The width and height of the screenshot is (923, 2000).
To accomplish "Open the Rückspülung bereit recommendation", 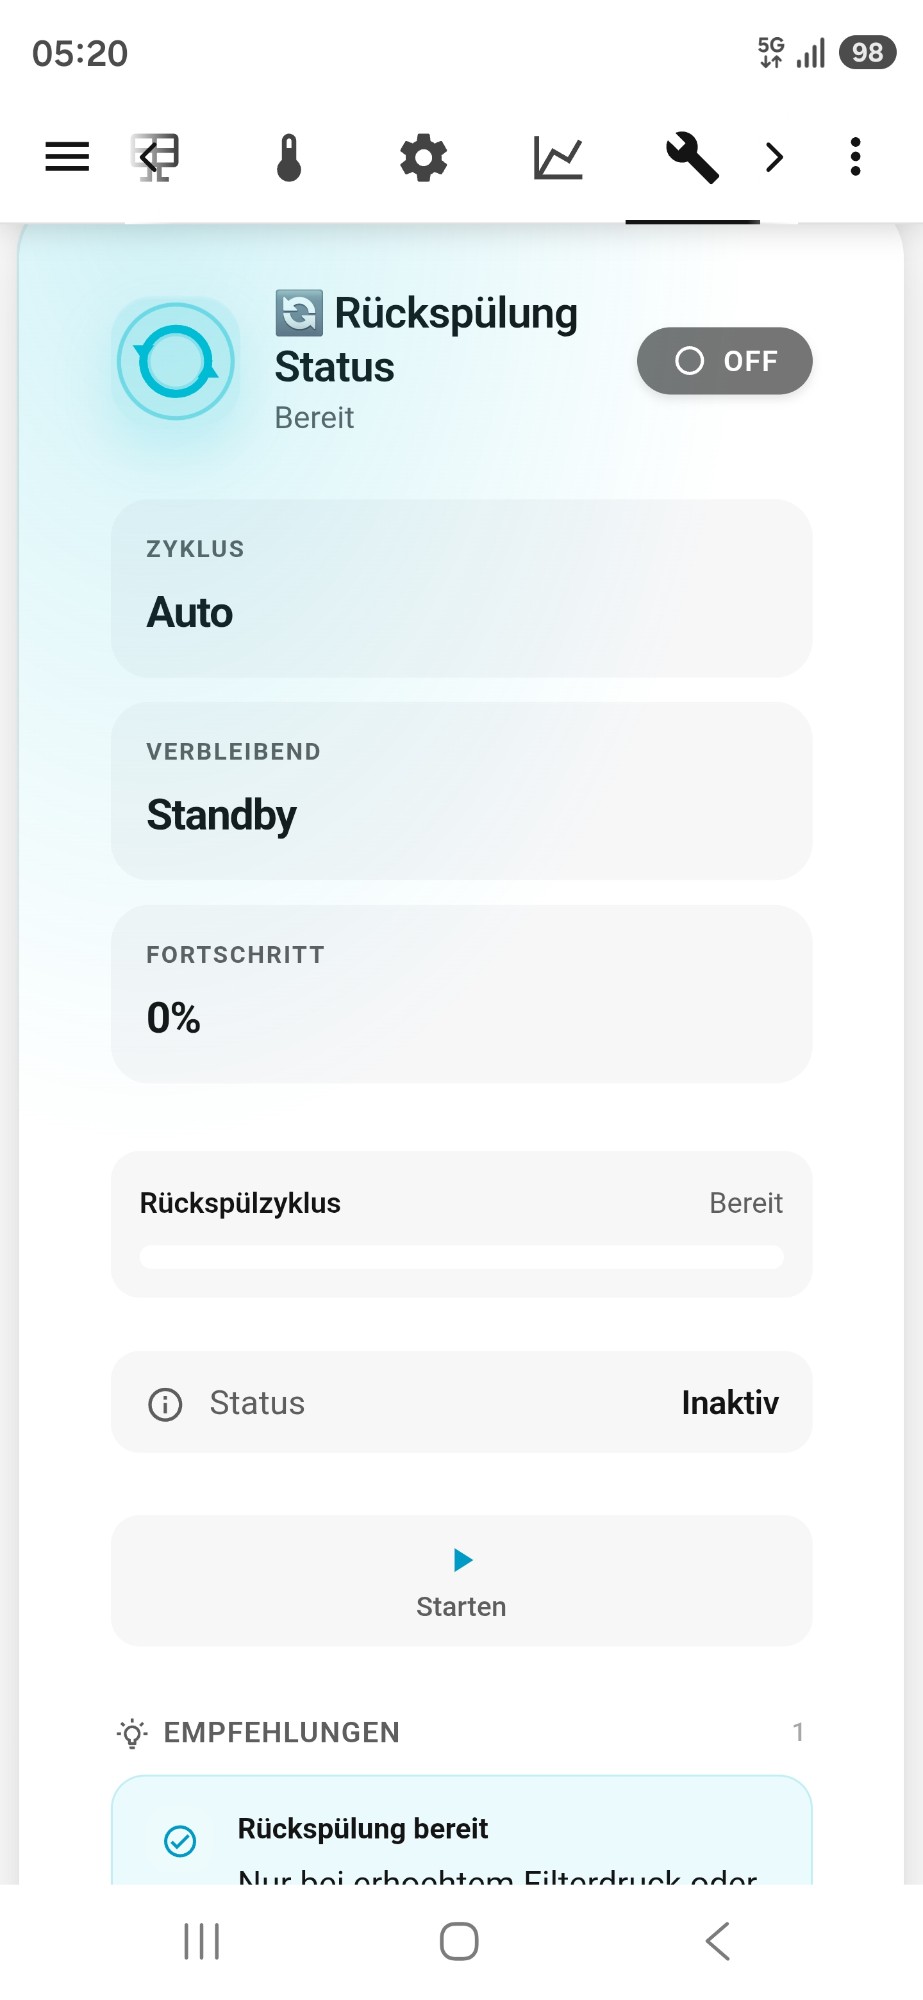I will pyautogui.click(x=461, y=1831).
